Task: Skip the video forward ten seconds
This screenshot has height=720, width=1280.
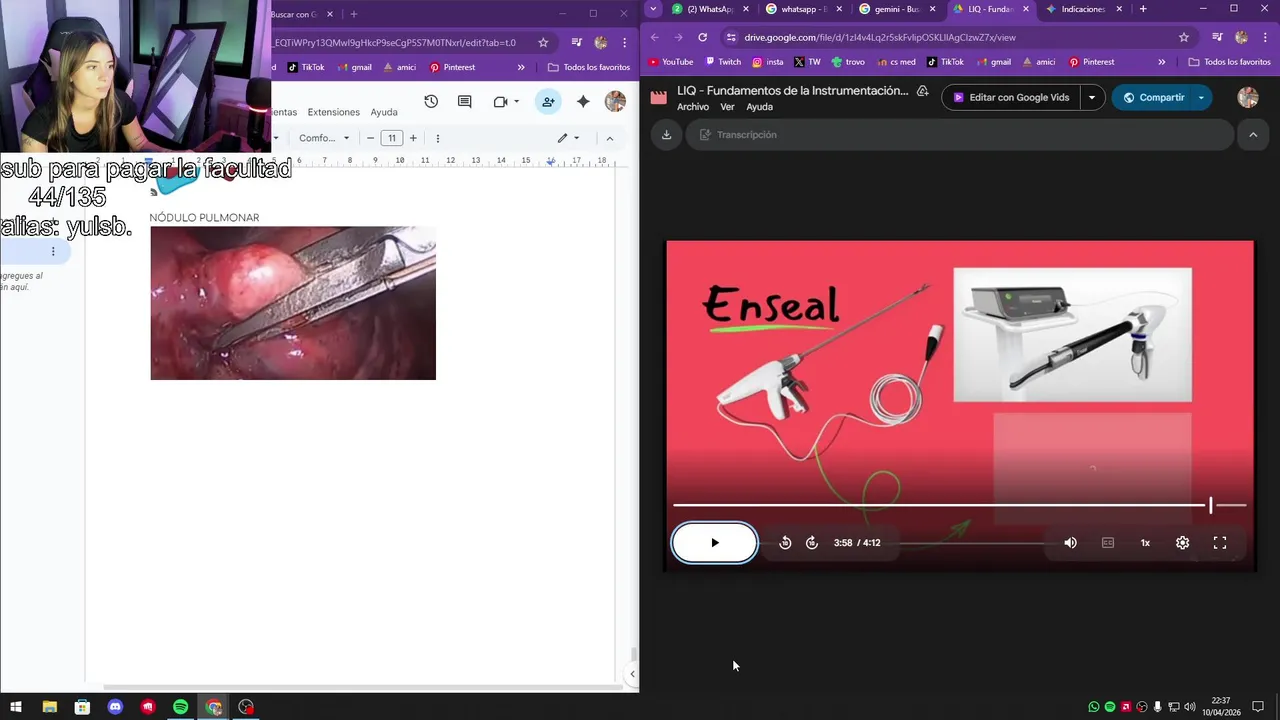Action: (812, 543)
